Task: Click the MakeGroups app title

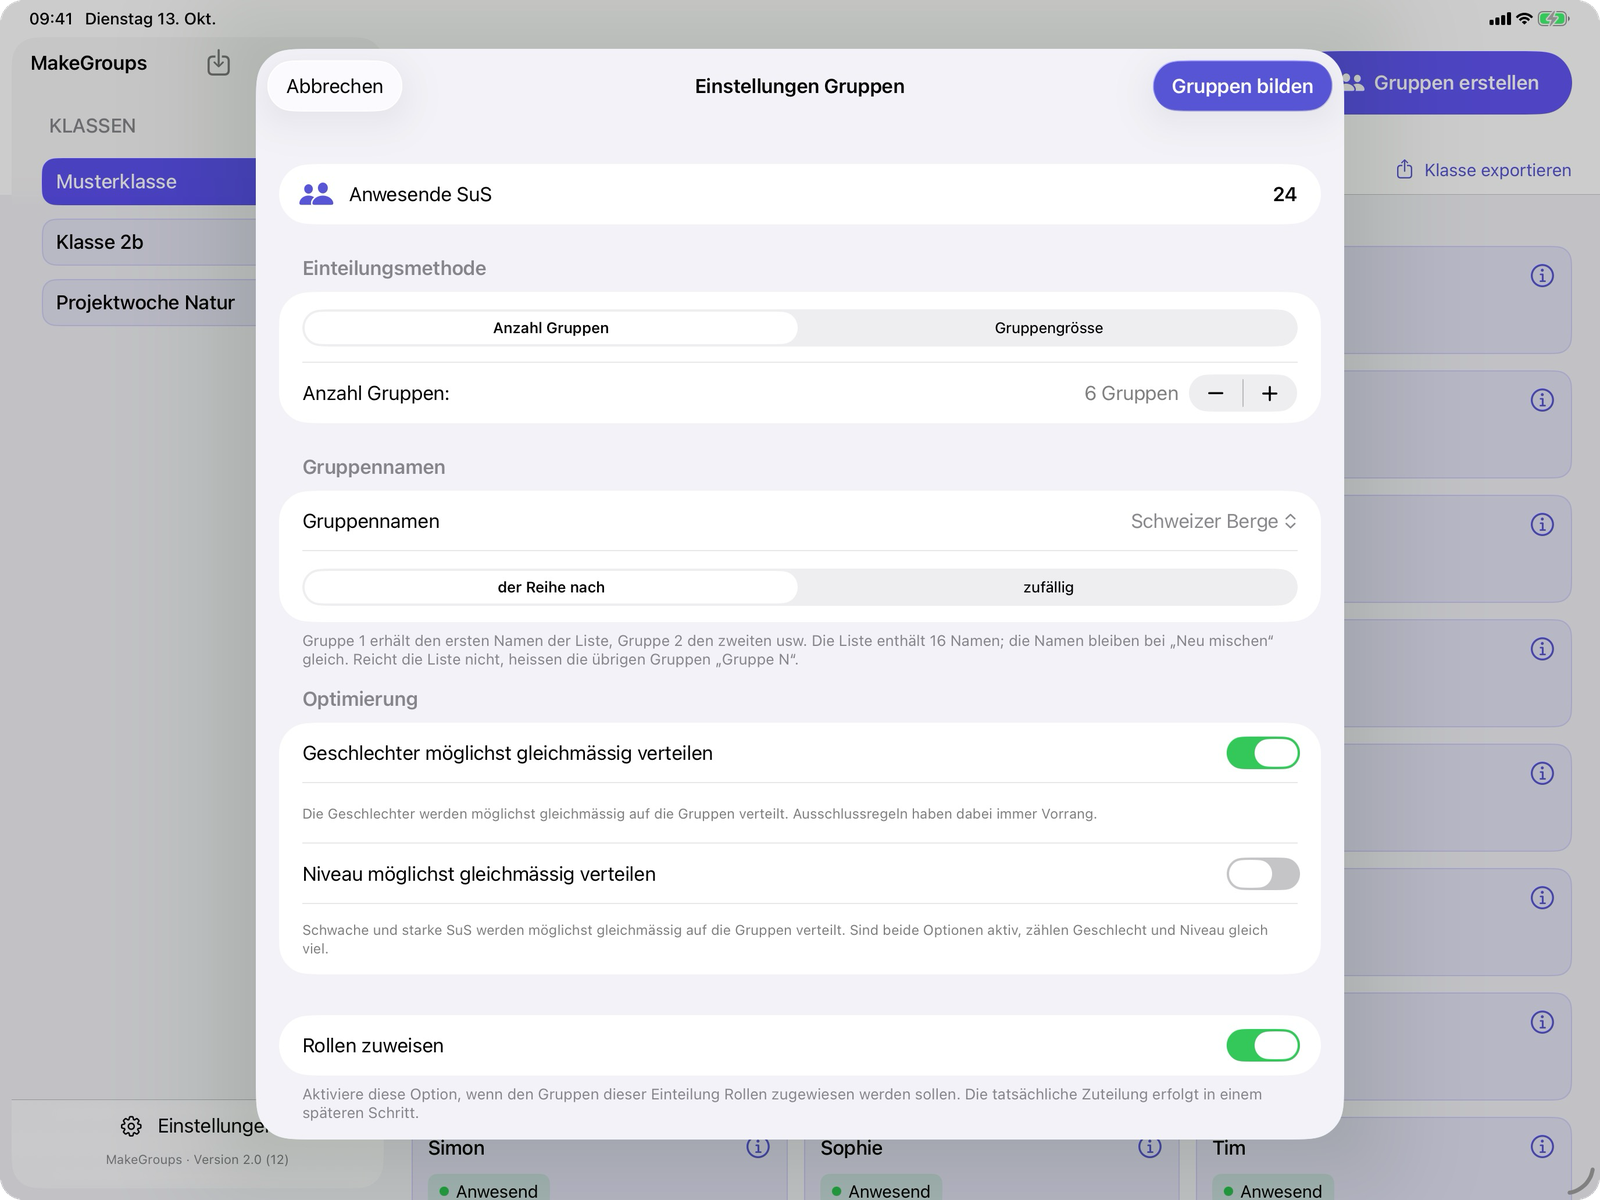Action: [89, 63]
